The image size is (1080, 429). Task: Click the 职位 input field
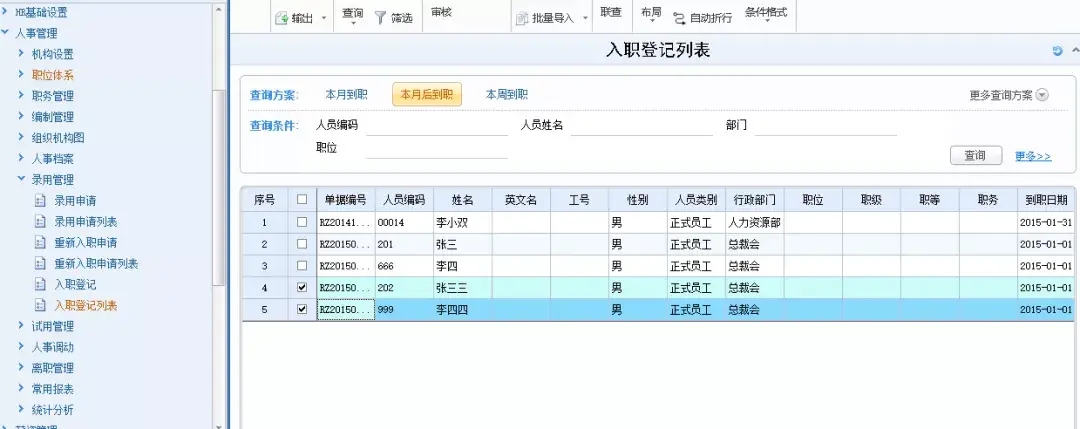point(437,149)
